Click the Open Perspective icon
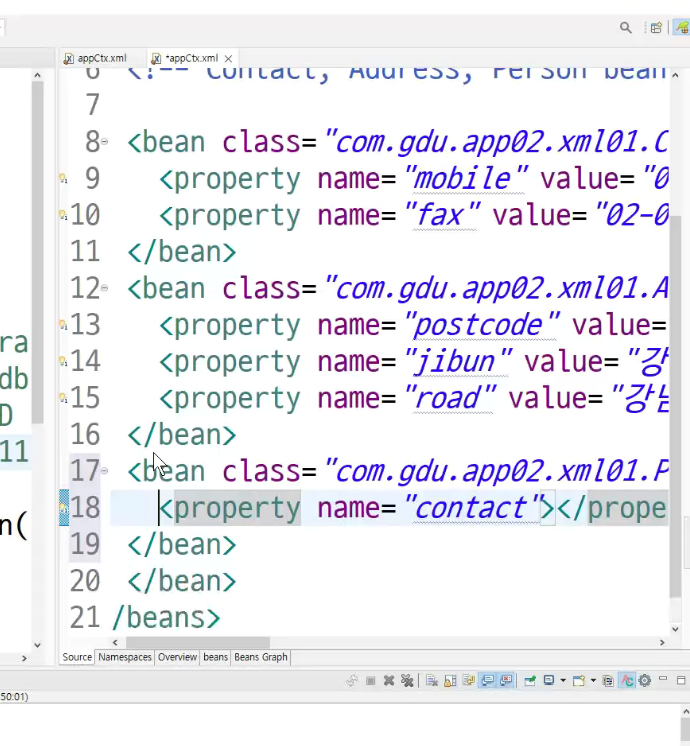The image size is (690, 746). (656, 28)
